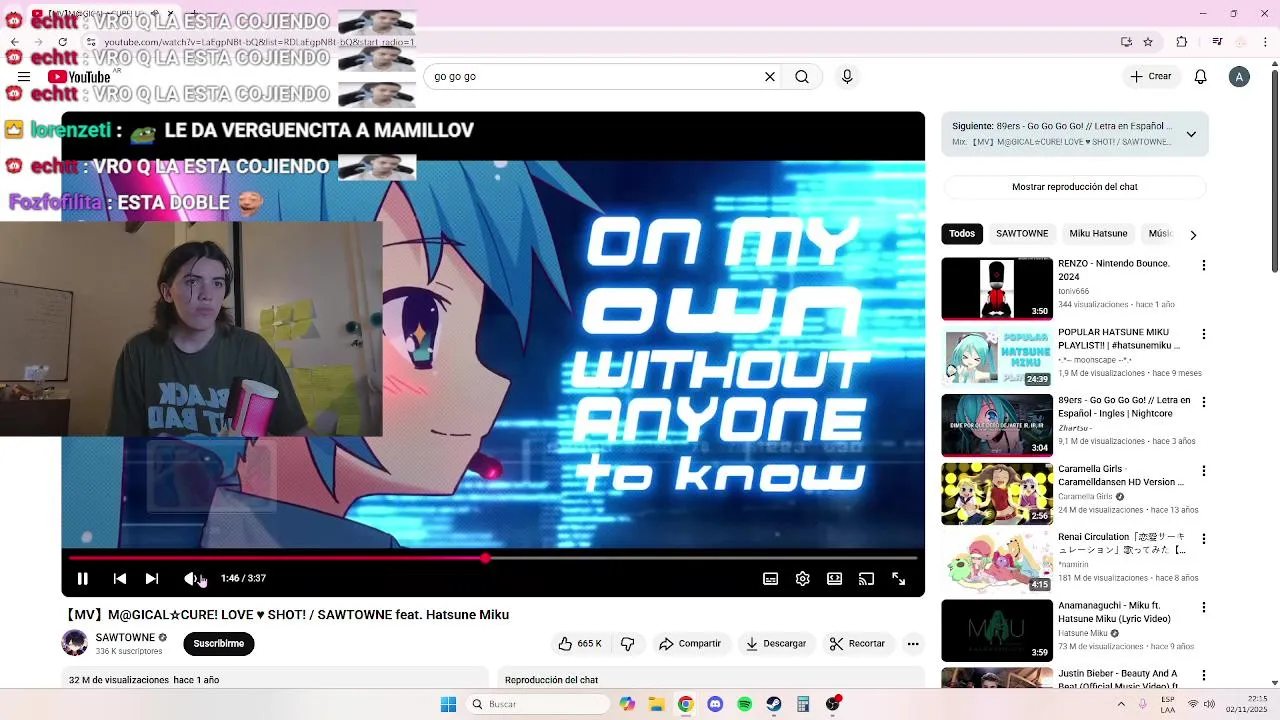Open OBS Studio from the taskbar
1280x720 pixels.
(x=833, y=704)
